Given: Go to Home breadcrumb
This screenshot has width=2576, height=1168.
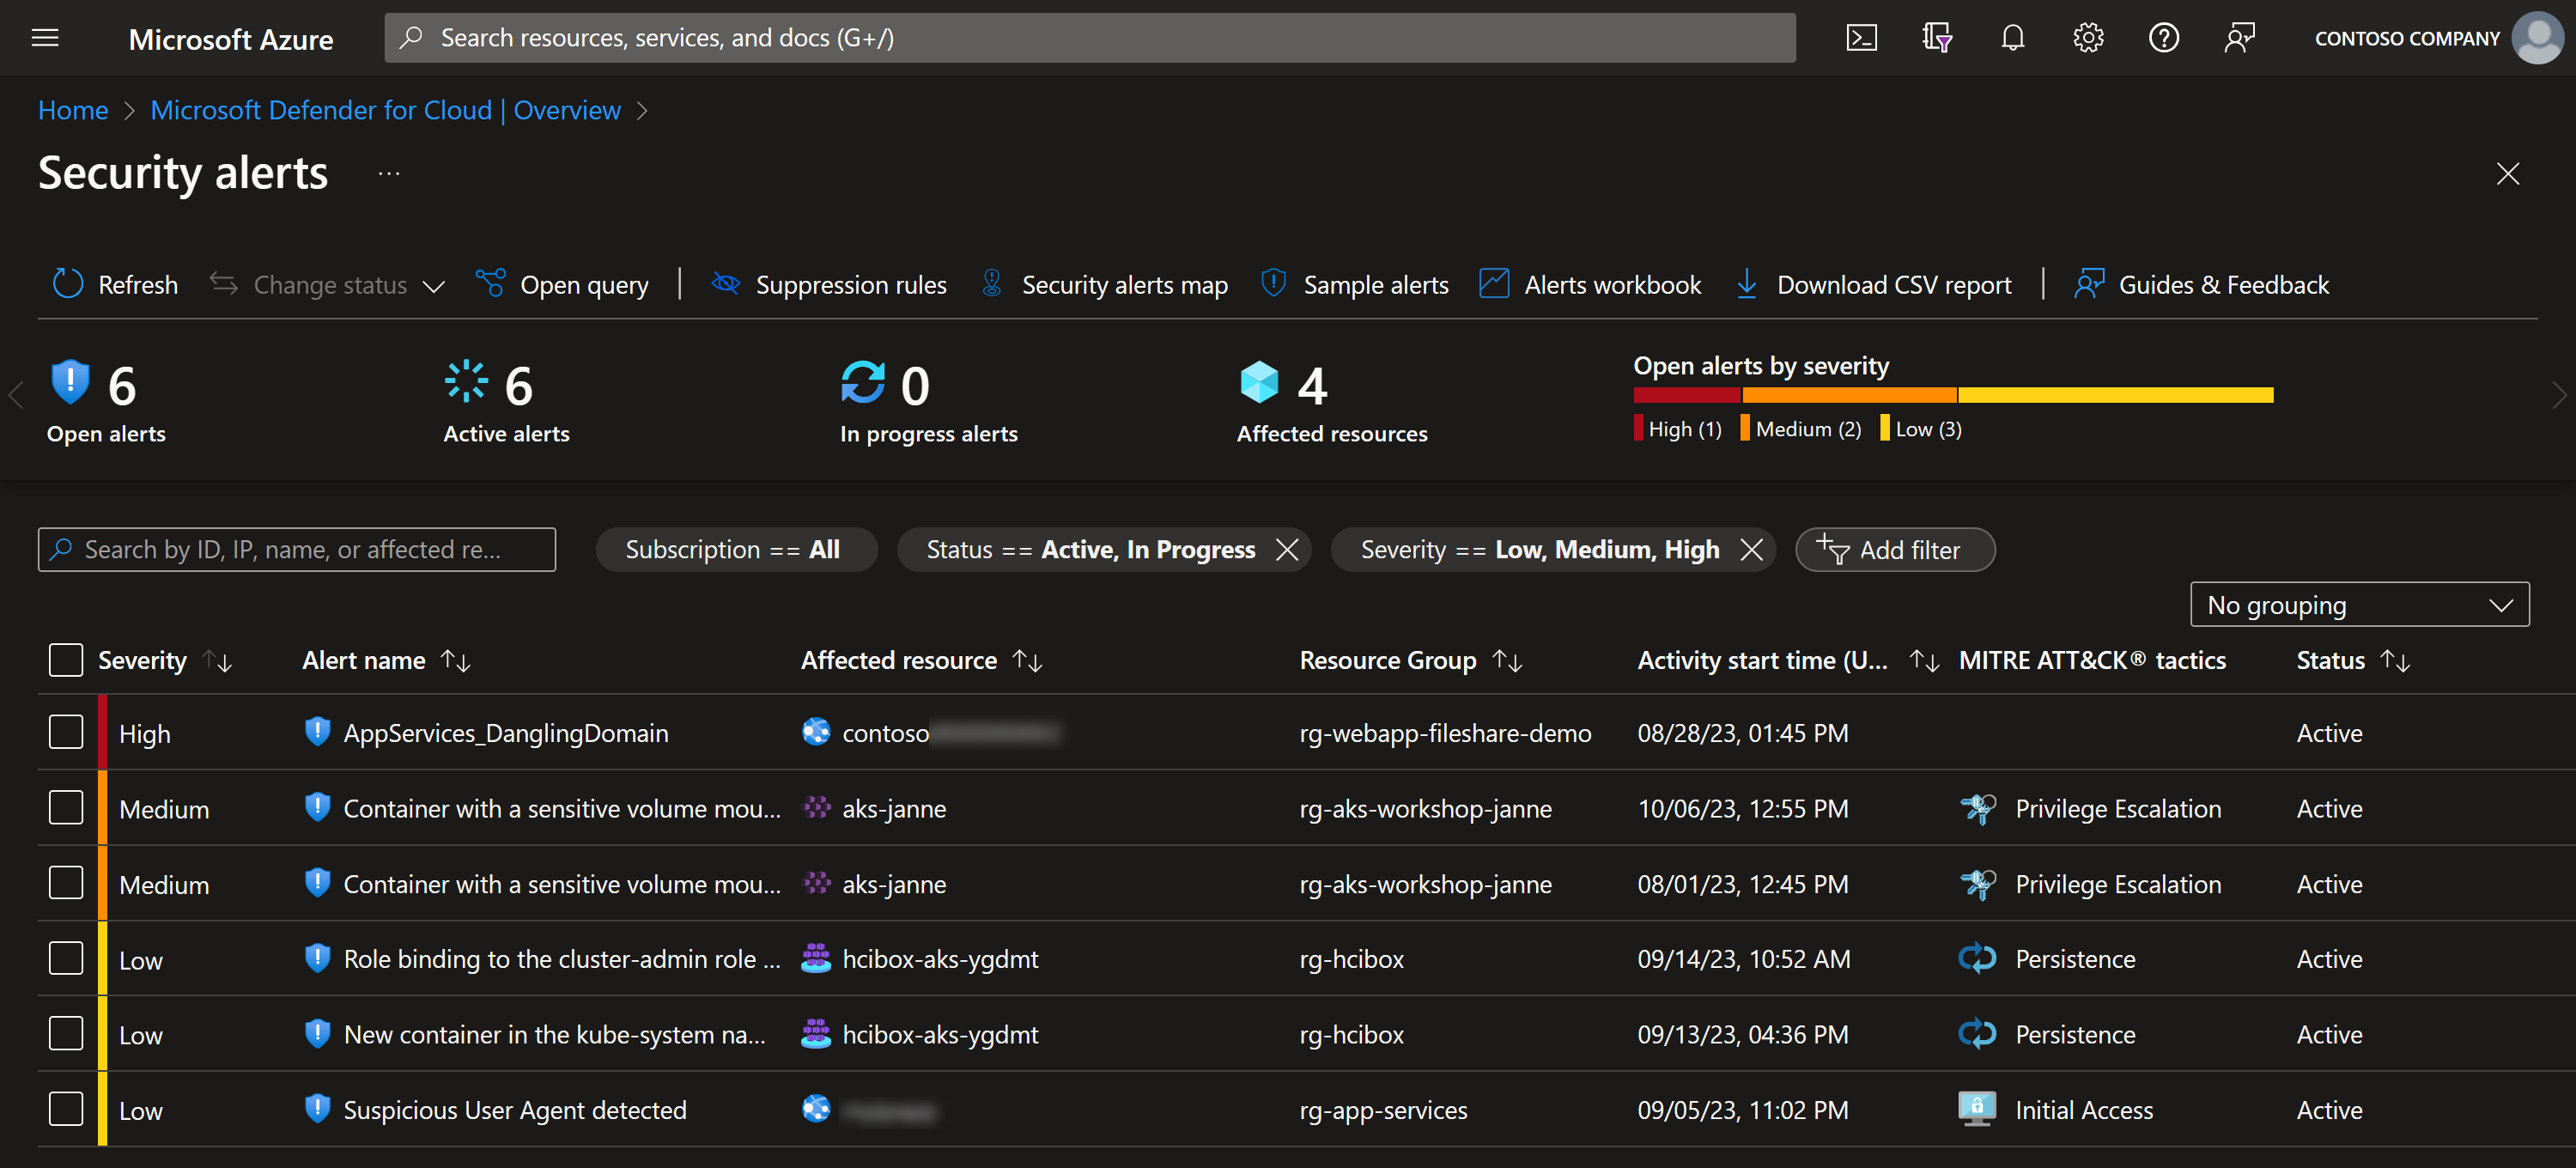Looking at the screenshot, I should [73, 110].
